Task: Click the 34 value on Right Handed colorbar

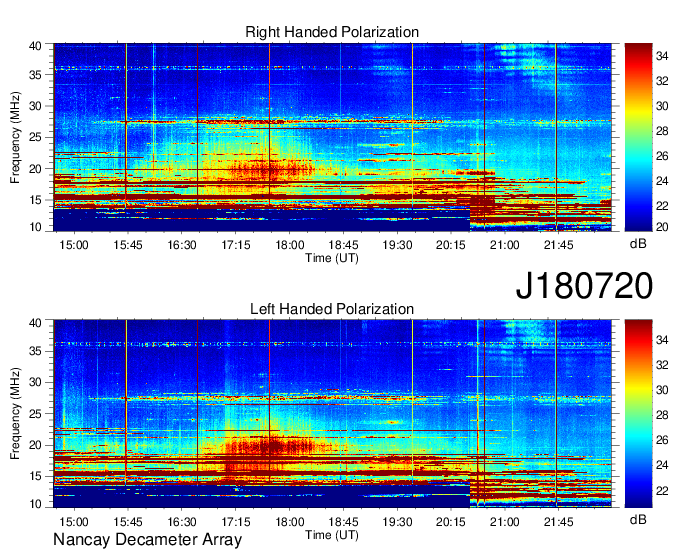Action: [662, 56]
